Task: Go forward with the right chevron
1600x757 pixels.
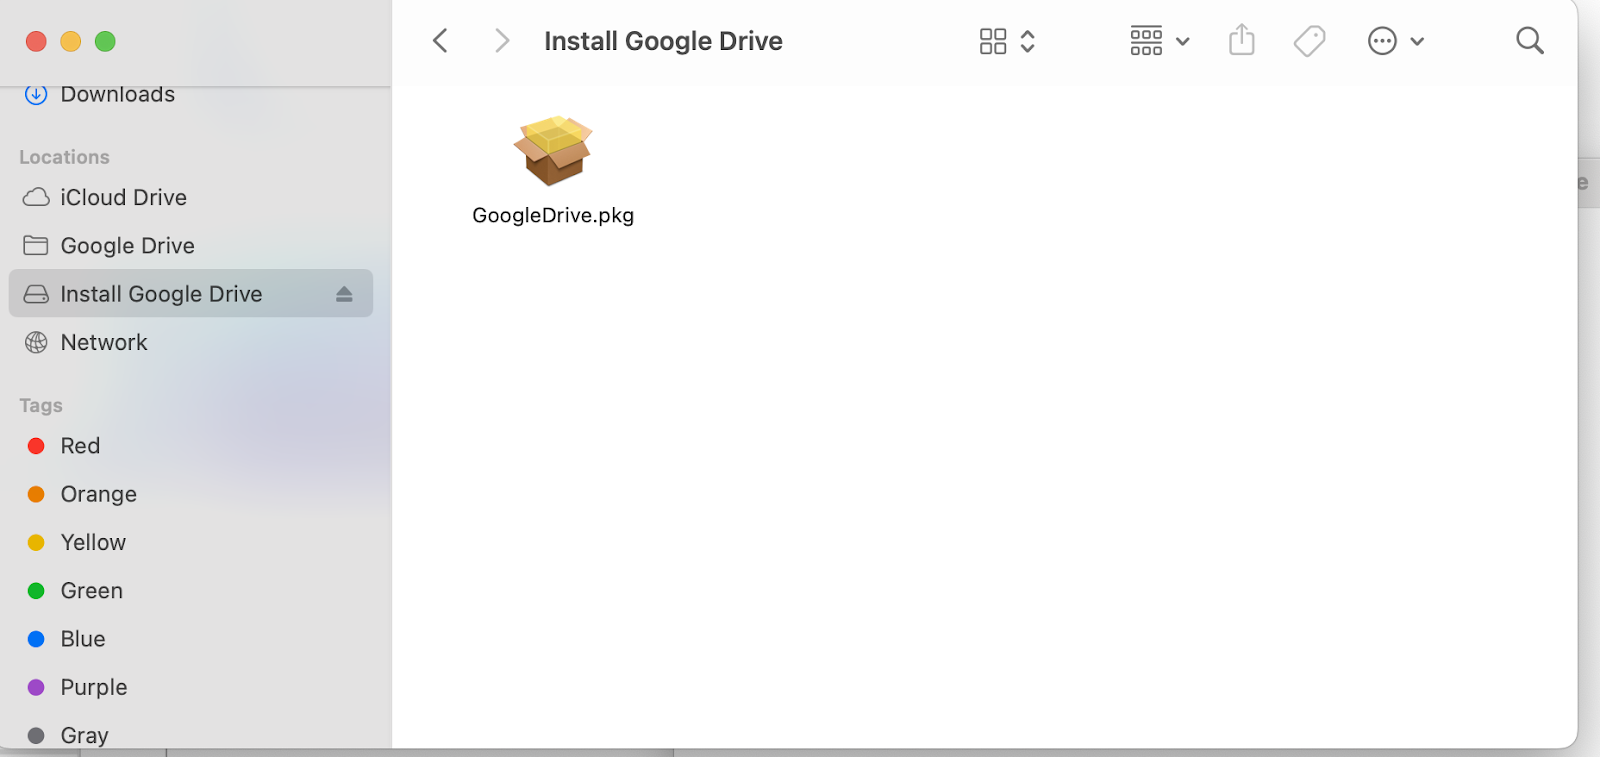Action: pyautogui.click(x=502, y=41)
